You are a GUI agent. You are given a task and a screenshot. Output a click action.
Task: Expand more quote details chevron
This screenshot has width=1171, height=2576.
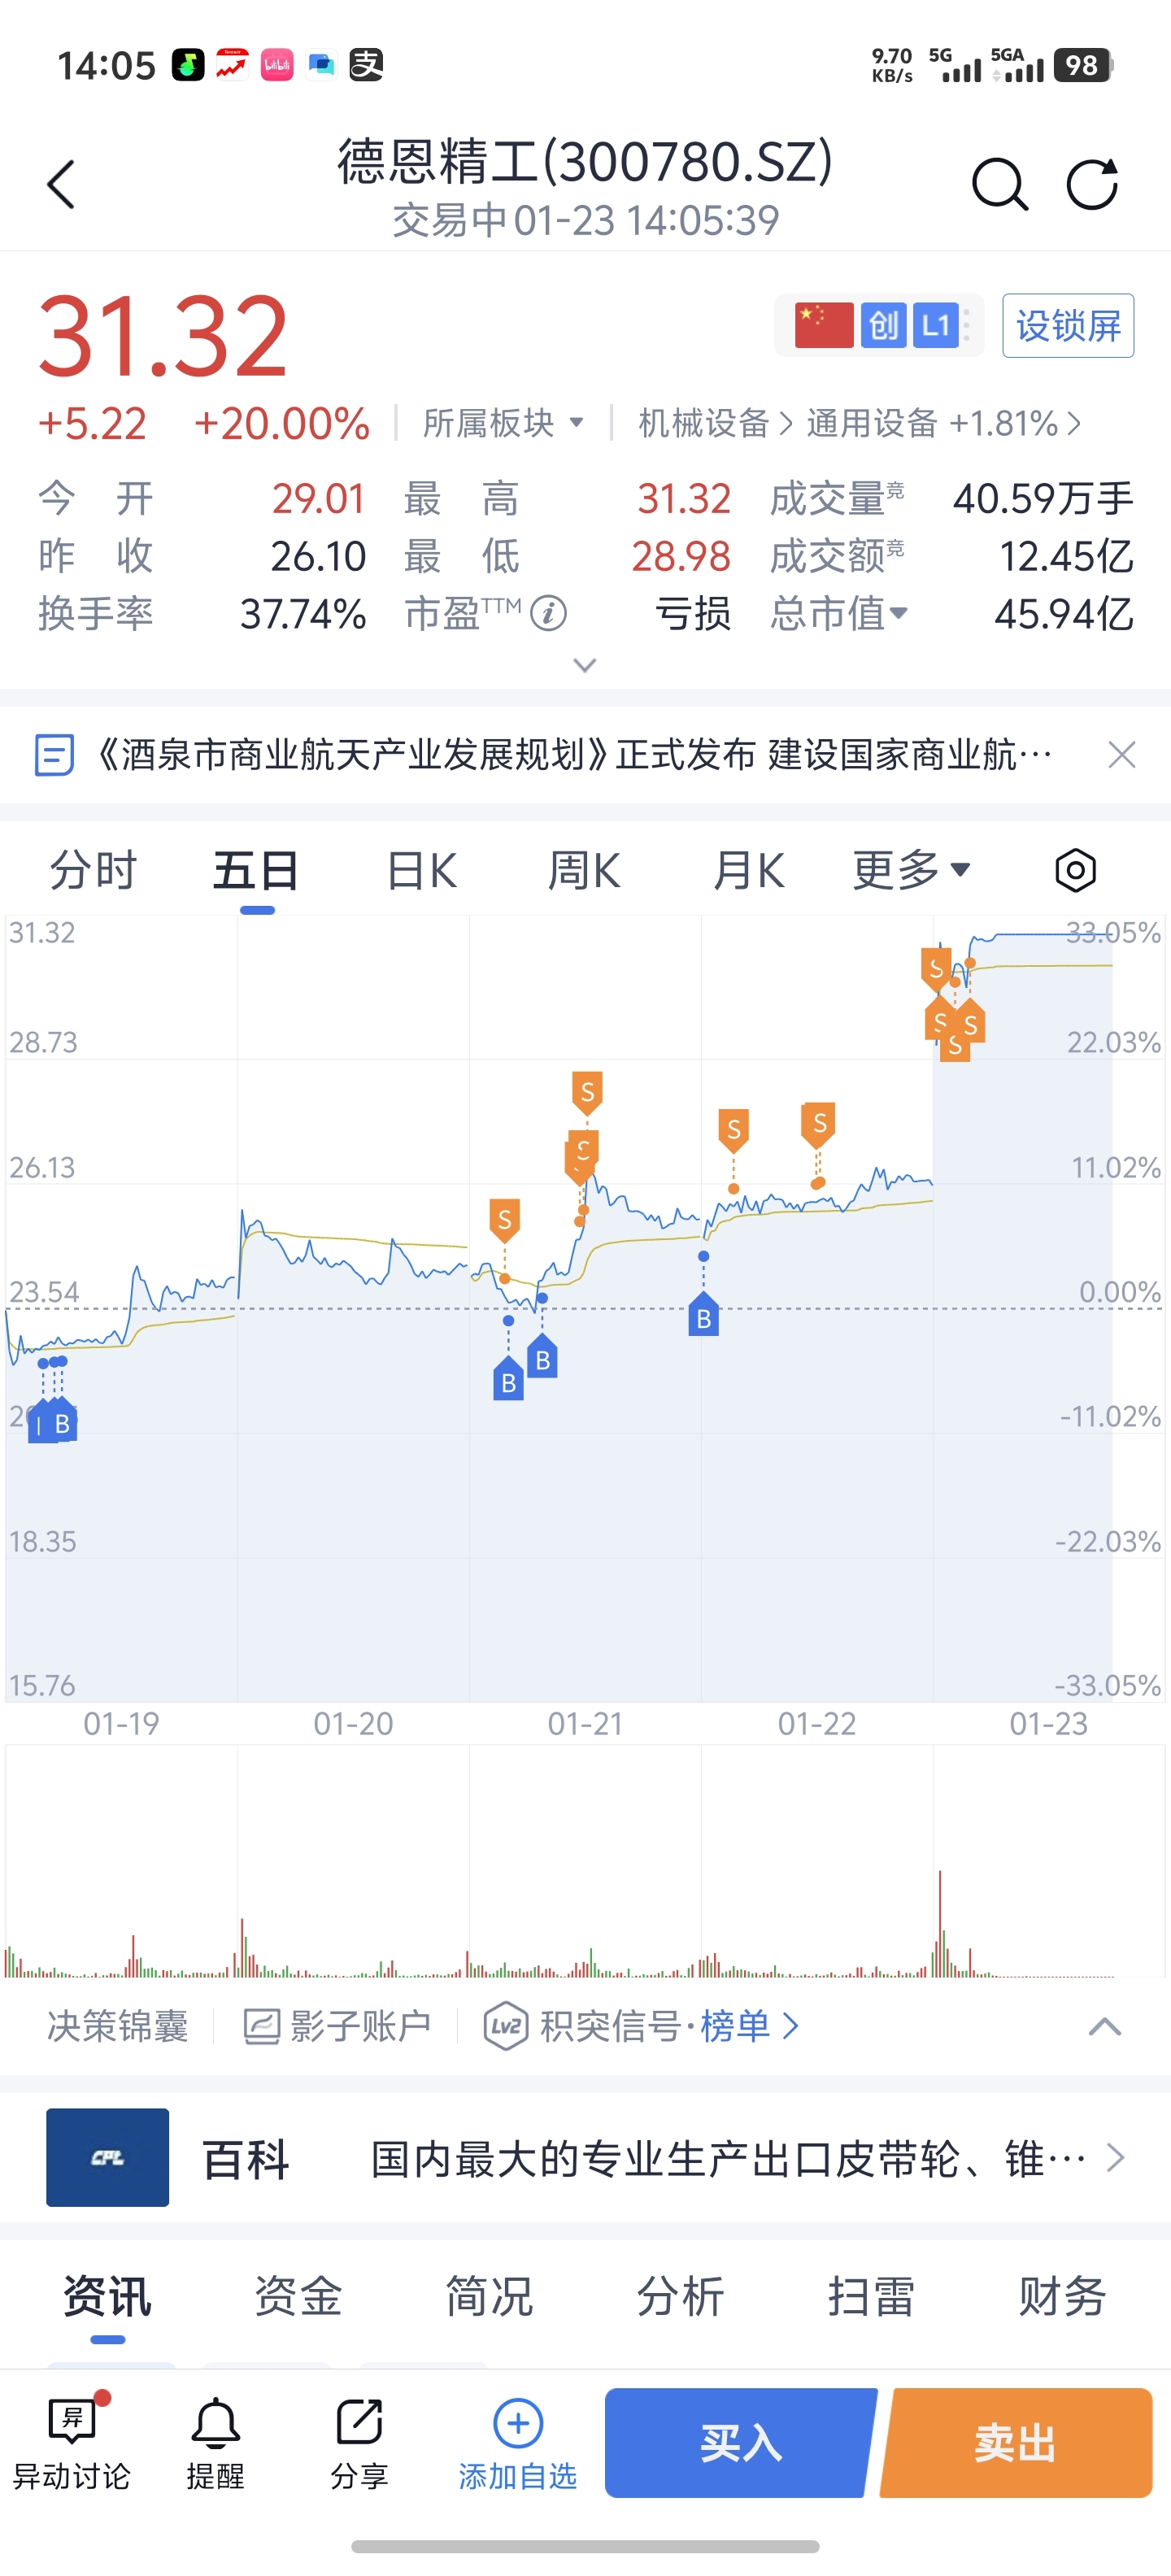[x=585, y=665]
